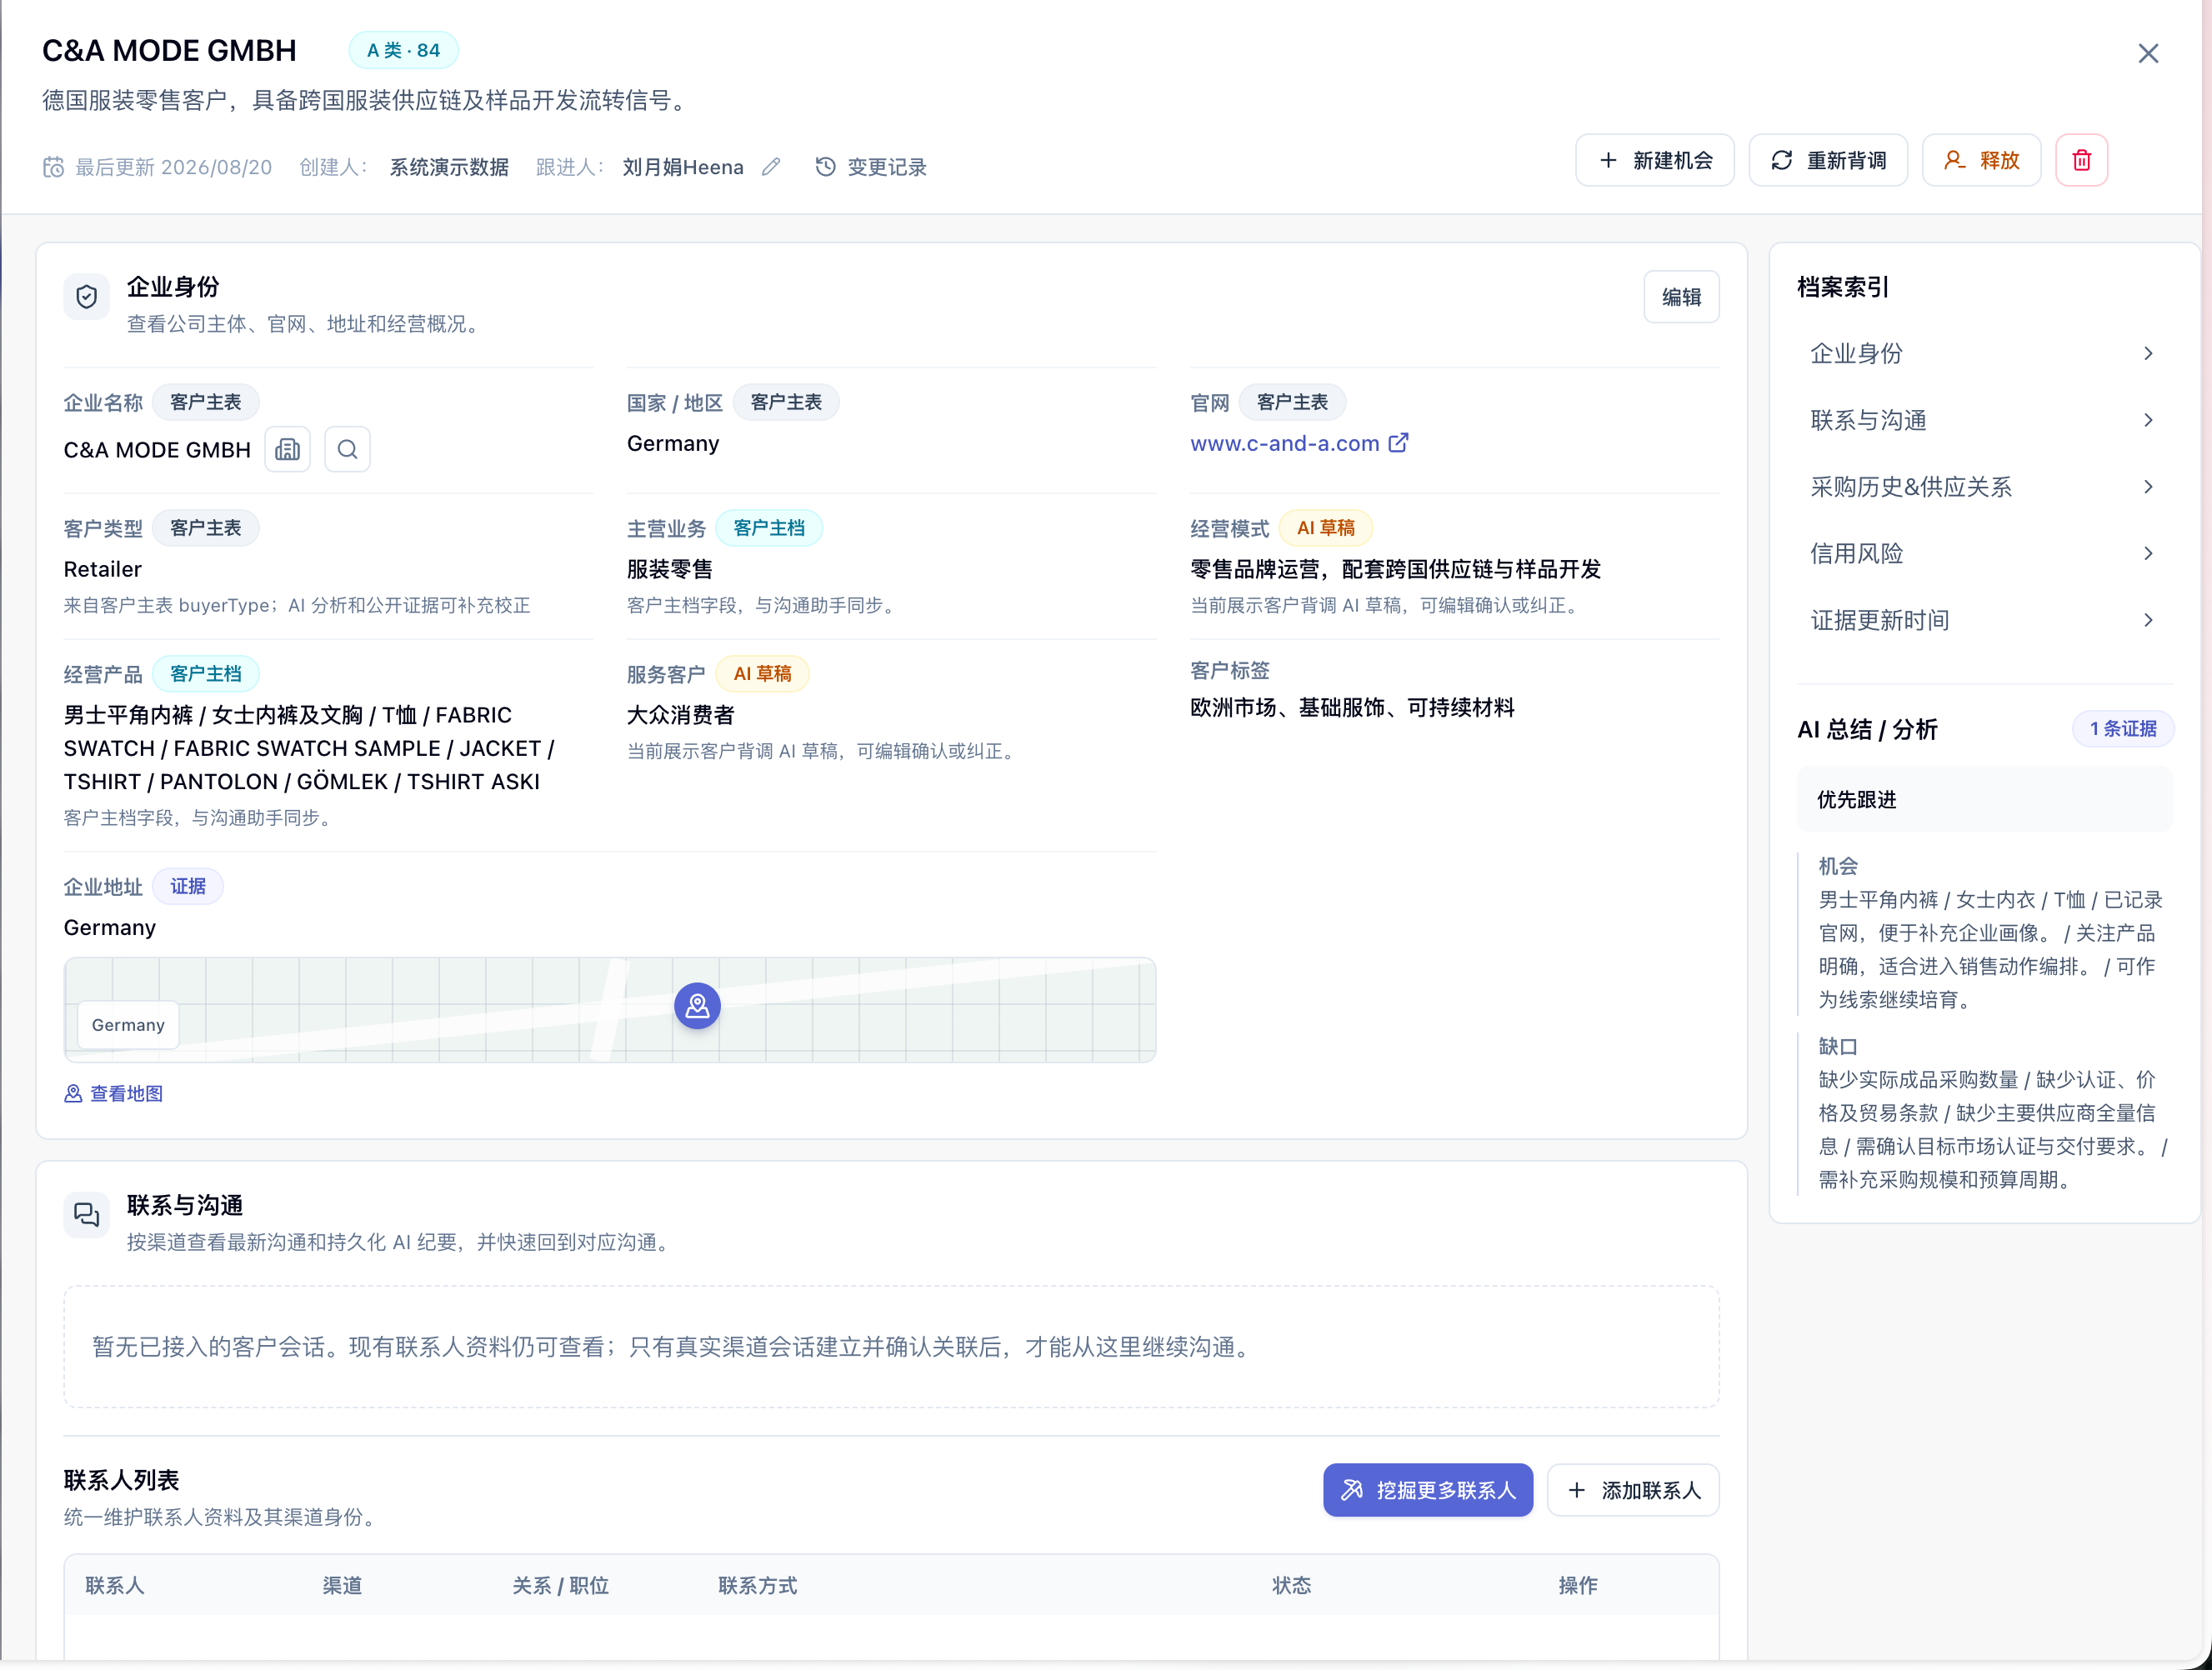2212x1670 pixels.
Task: Click the 渠道 column header
Action: tap(342, 1586)
